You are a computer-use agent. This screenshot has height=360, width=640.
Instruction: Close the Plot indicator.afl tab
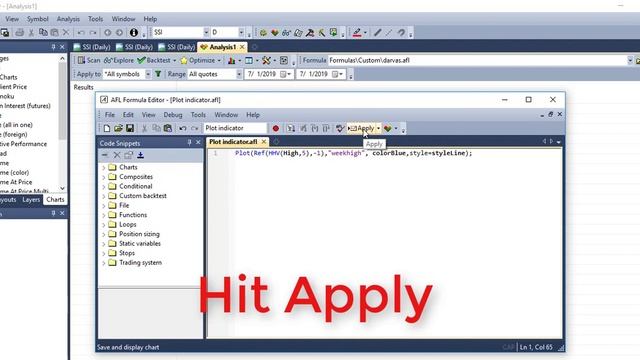[264, 142]
